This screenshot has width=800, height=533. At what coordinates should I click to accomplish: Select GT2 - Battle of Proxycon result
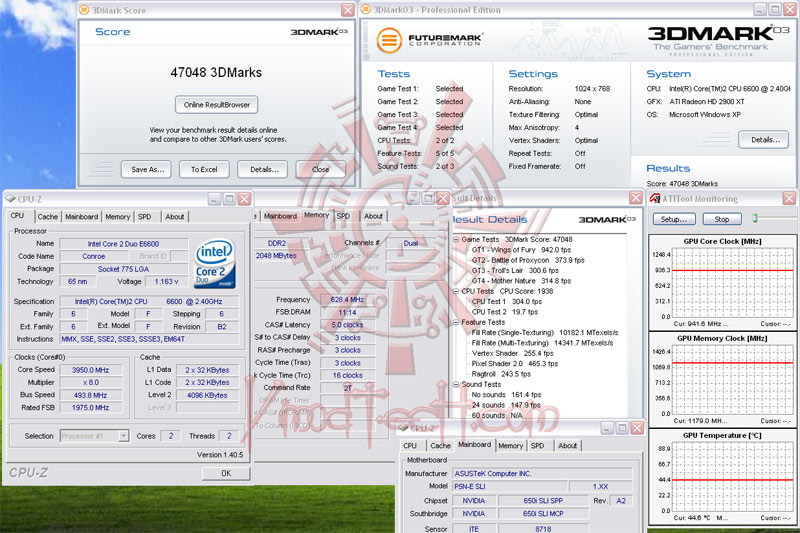tap(528, 260)
